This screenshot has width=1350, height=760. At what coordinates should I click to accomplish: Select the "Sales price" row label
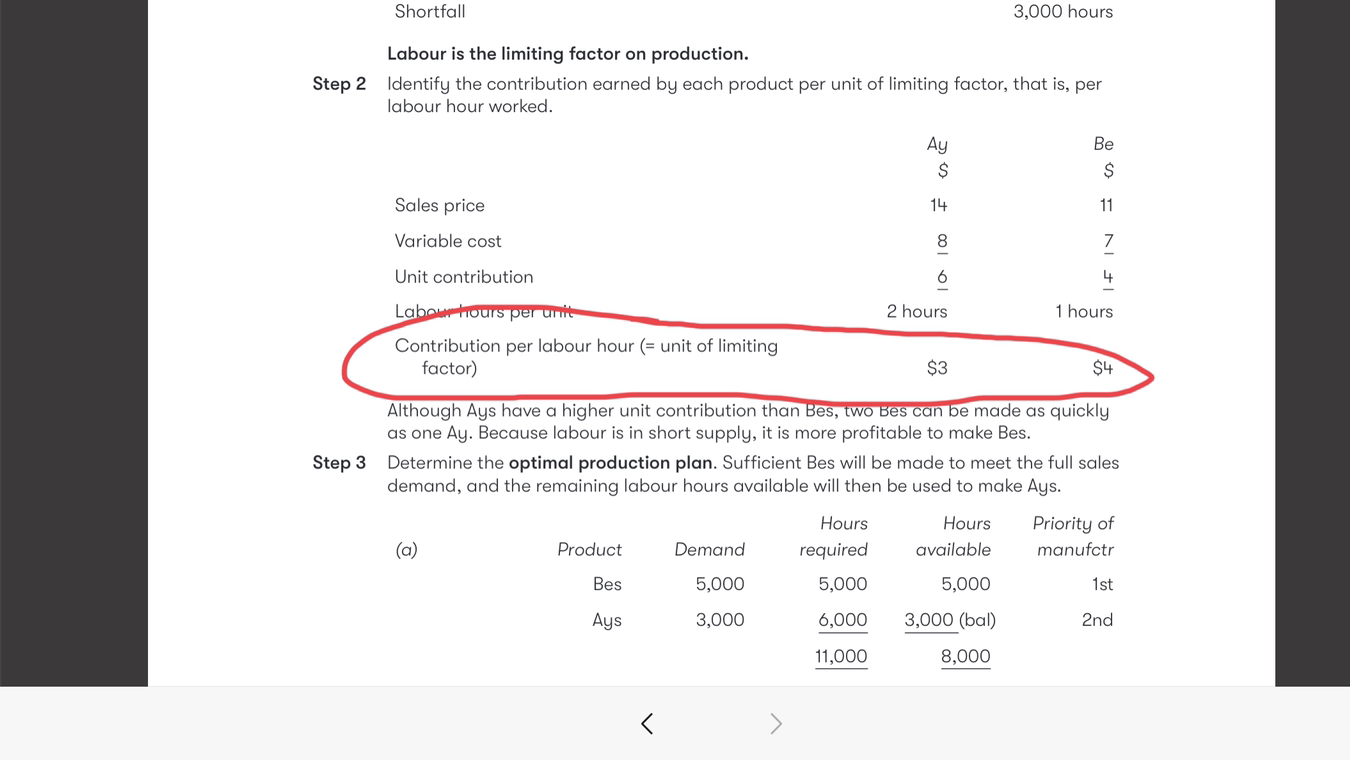[440, 205]
